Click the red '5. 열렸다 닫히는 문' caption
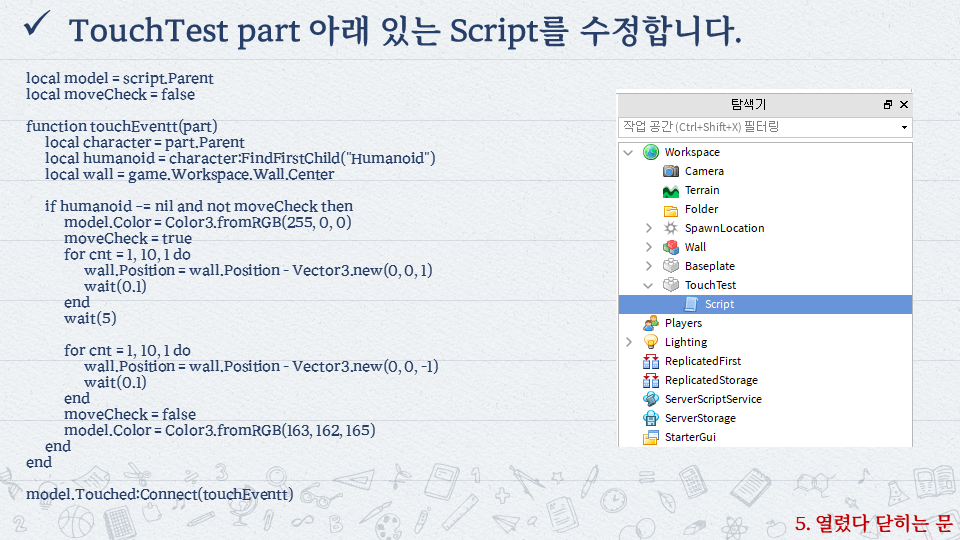960x540 pixels. [874, 523]
